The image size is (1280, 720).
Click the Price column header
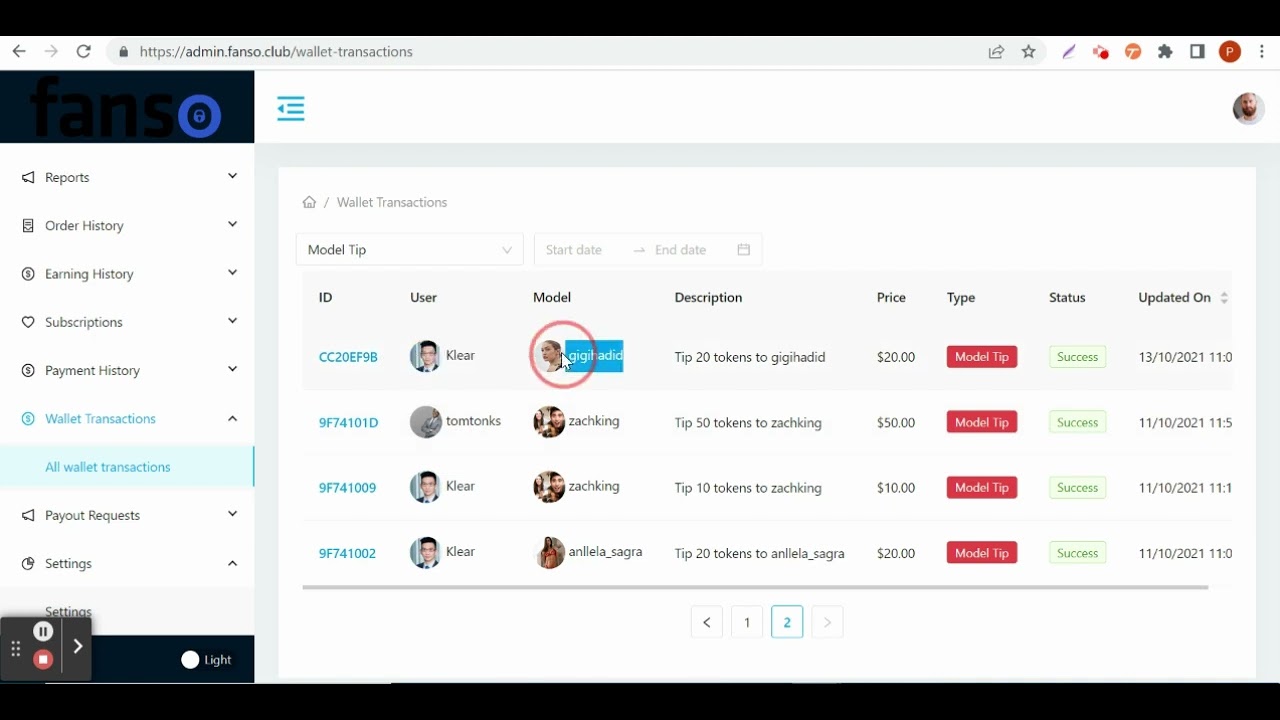pos(891,298)
